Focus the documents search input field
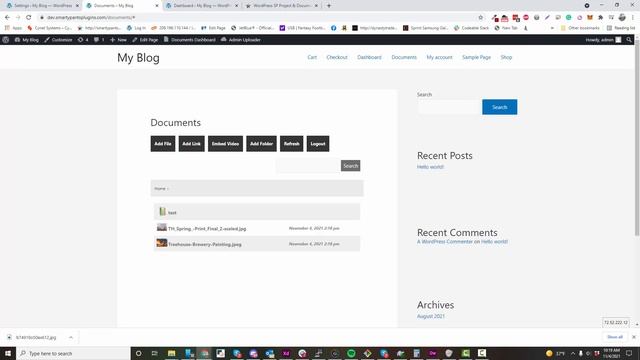This screenshot has height=360, width=640. (x=308, y=166)
